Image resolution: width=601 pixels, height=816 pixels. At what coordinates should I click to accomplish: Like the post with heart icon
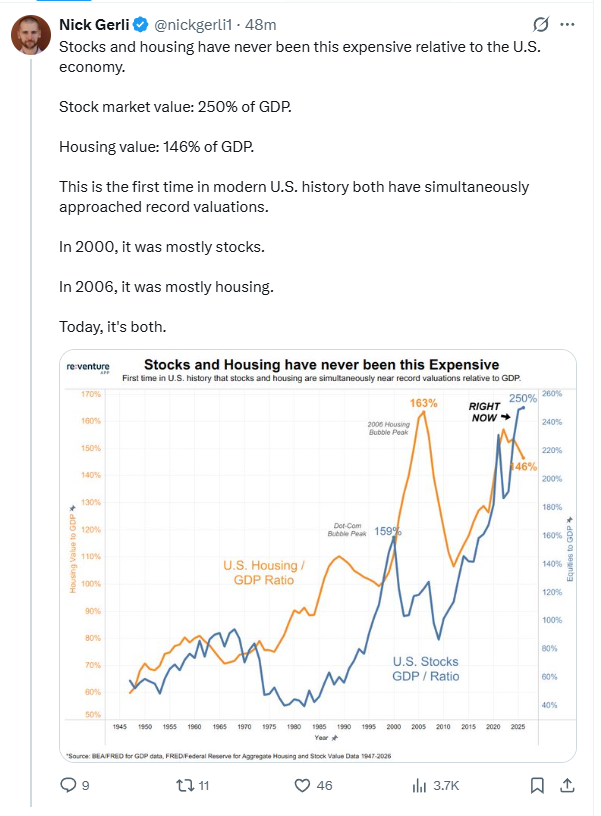[x=302, y=785]
